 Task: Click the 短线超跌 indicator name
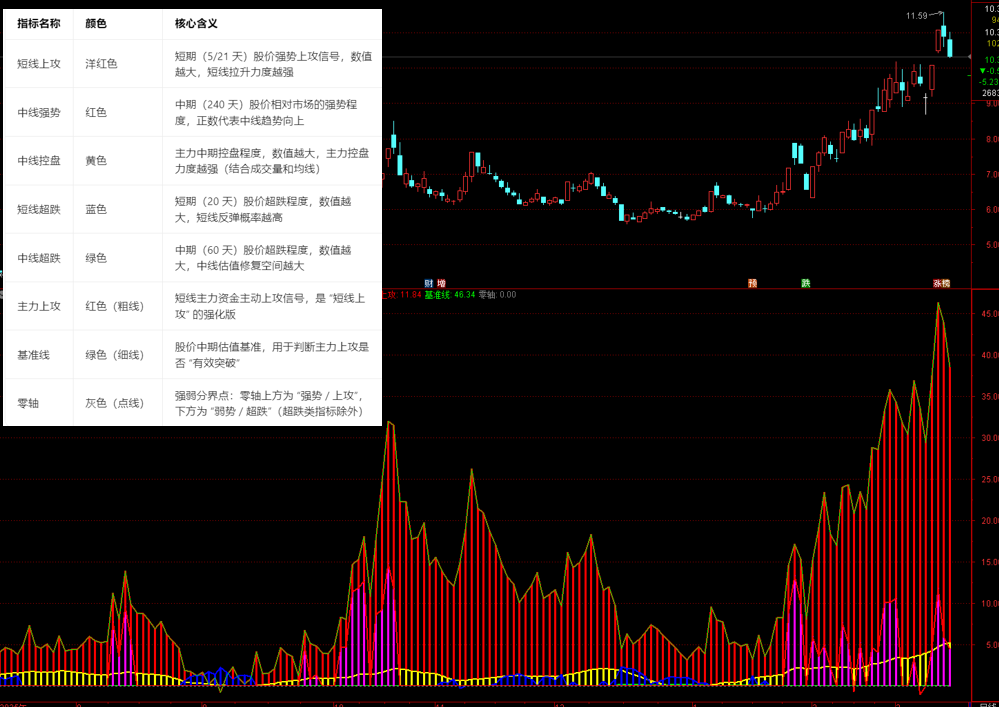click(x=37, y=209)
